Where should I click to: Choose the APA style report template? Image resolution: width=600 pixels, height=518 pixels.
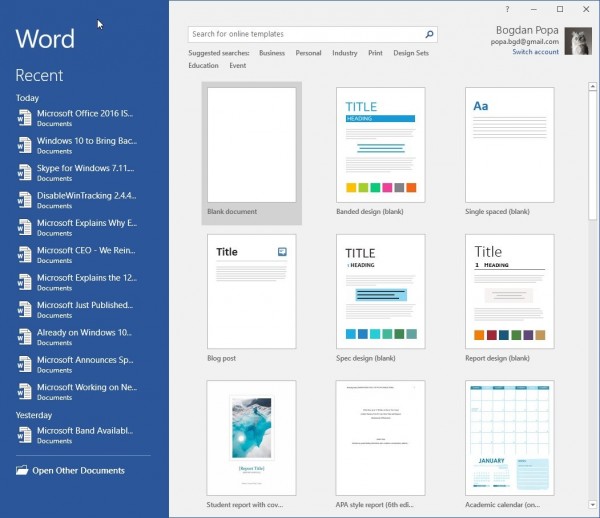[x=380, y=445]
